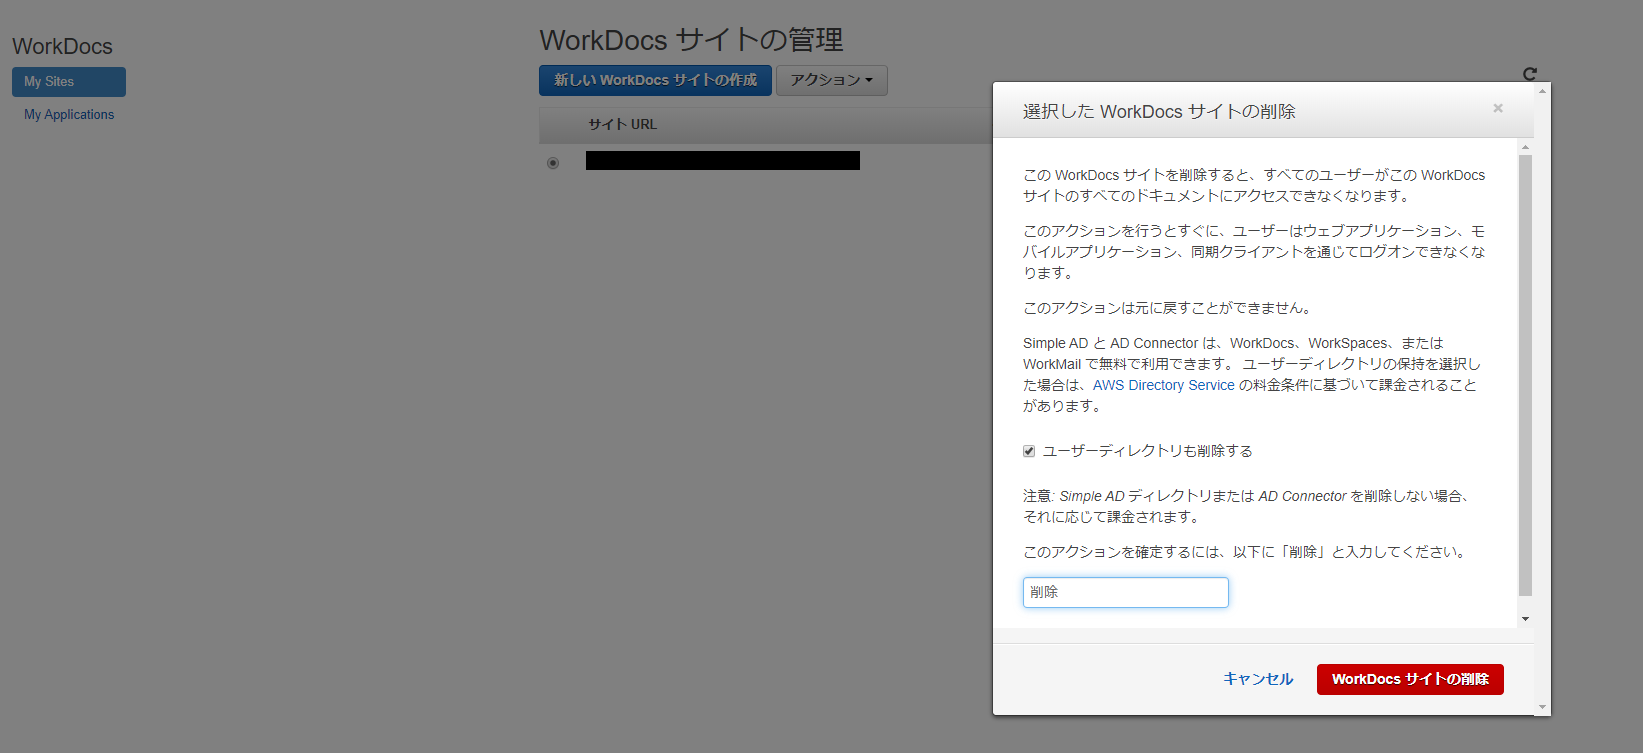1643x753 pixels.
Task: Click outer dialog scrollbar down arrow
Action: point(1543,707)
